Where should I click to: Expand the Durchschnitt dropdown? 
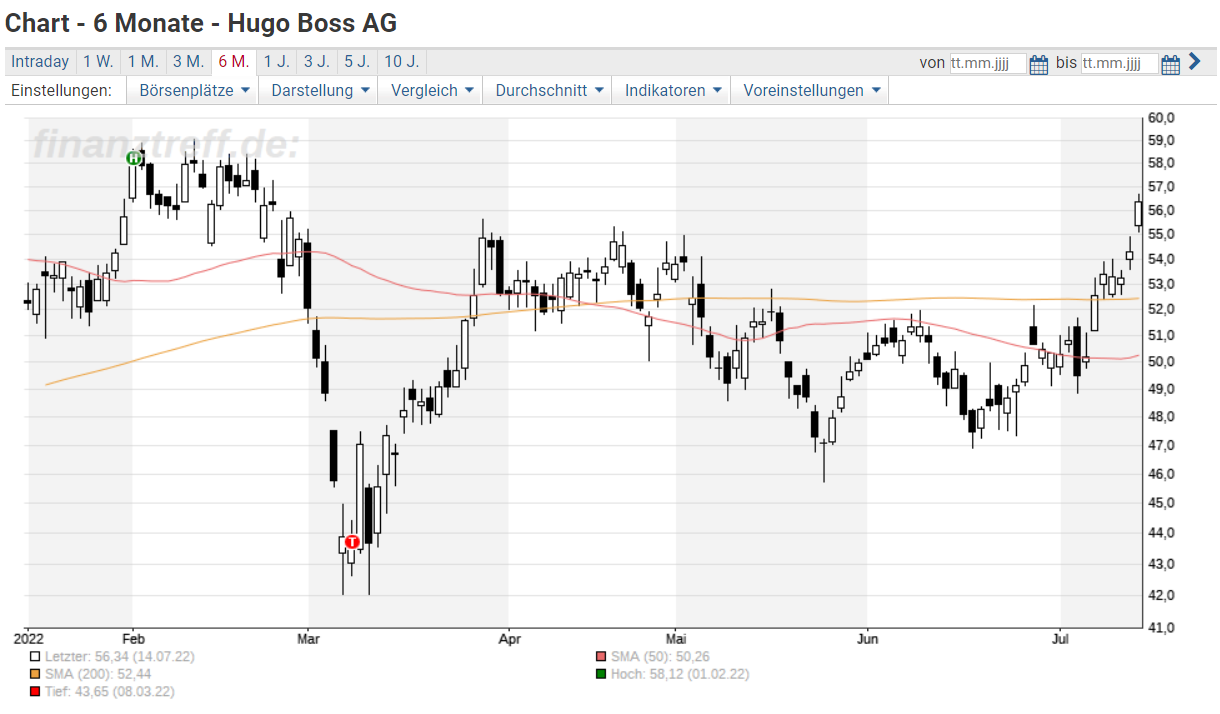pyautogui.click(x=548, y=90)
